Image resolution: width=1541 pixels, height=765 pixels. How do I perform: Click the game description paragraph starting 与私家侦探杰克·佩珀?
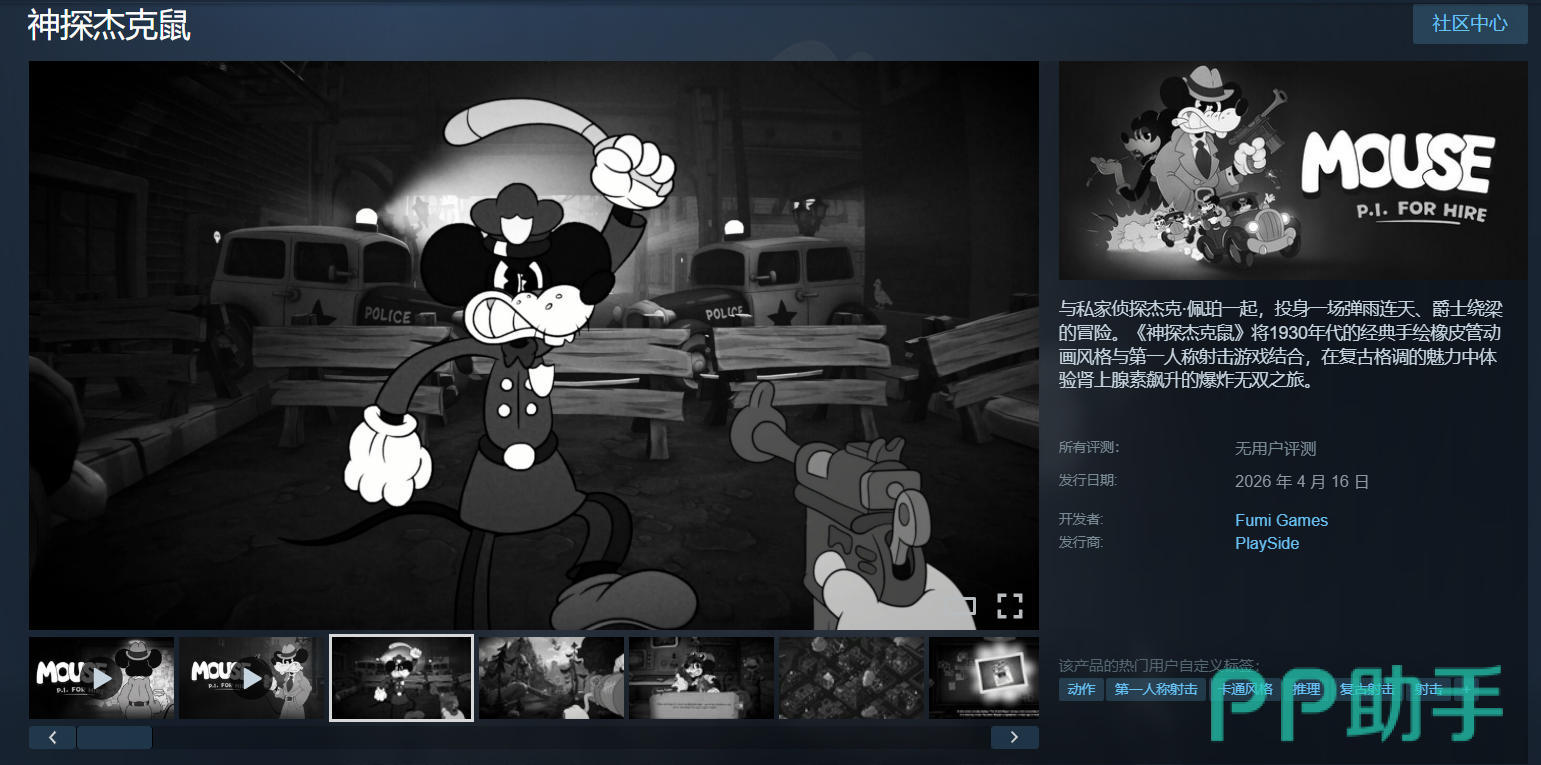(1279, 345)
